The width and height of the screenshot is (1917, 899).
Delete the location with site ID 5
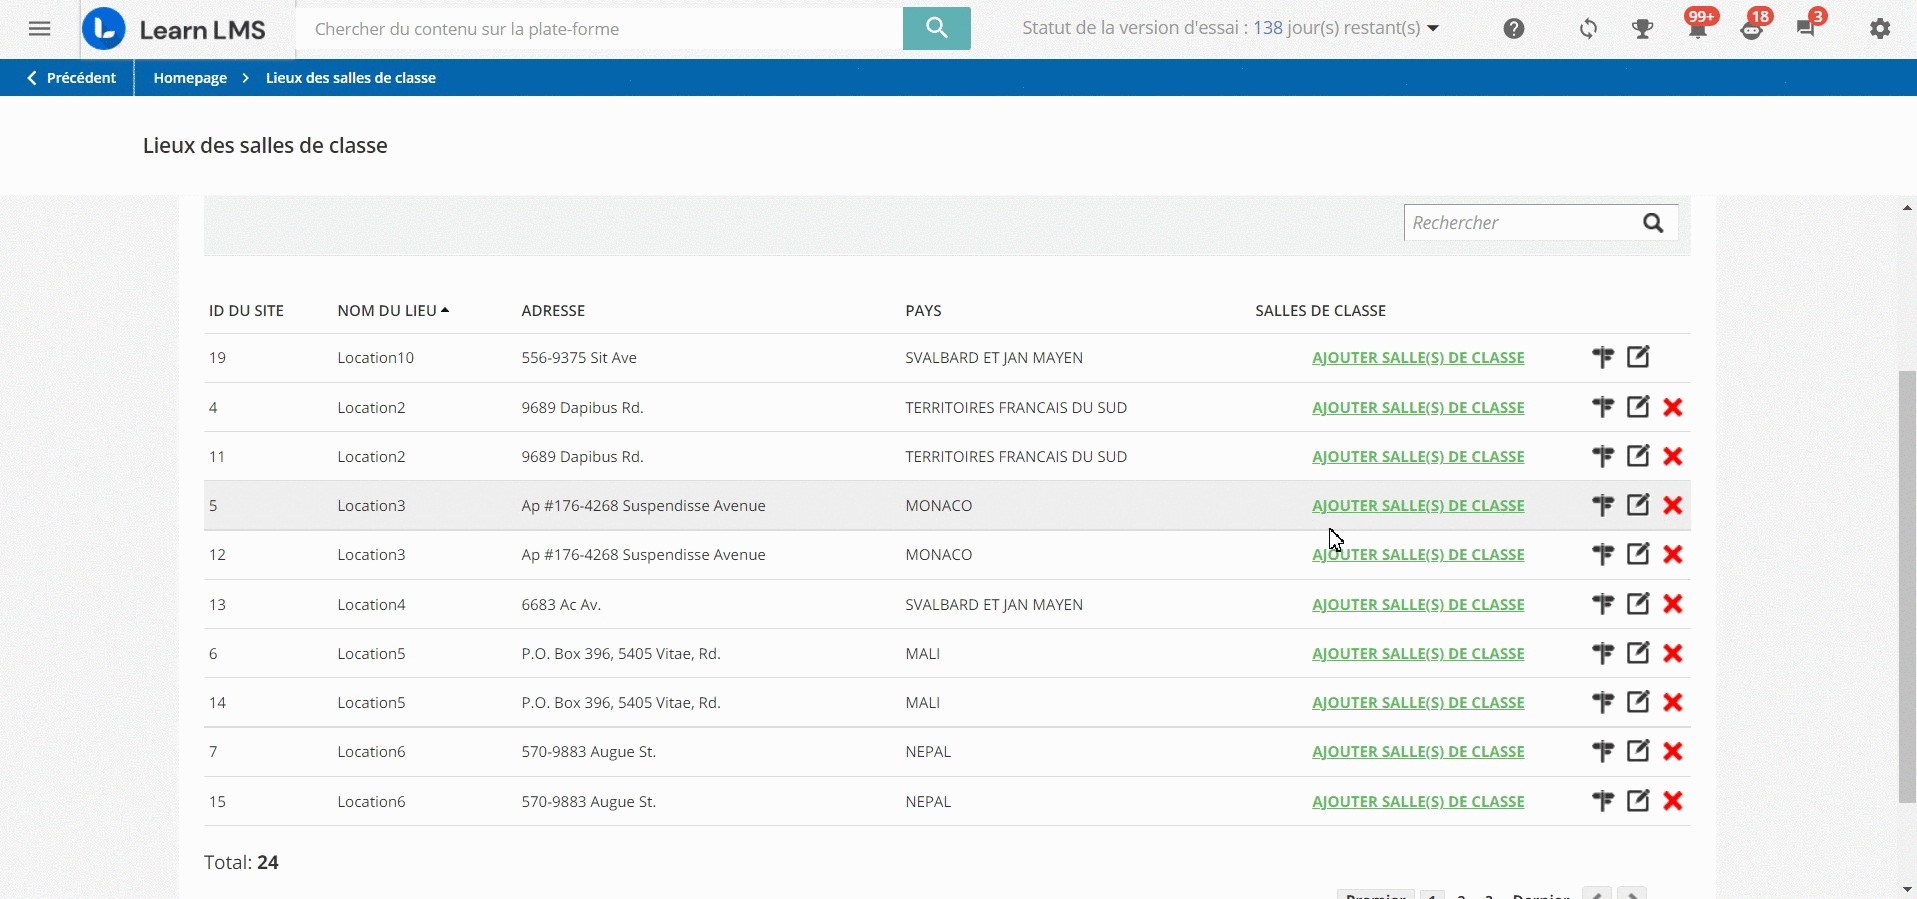pyautogui.click(x=1673, y=505)
